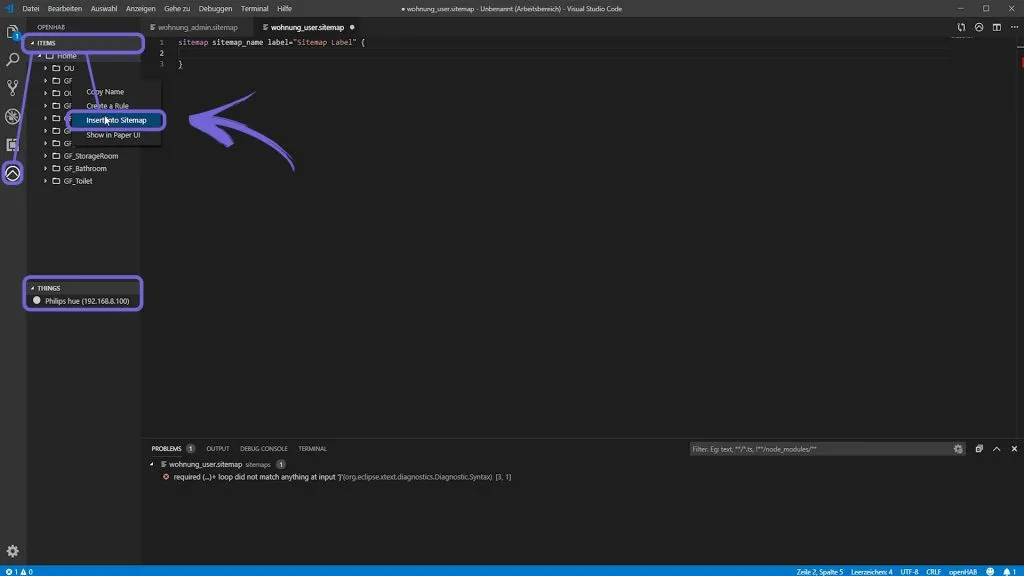Select the wohnung_user.sitemap editor tab
This screenshot has height=576, width=1024.
[307, 27]
